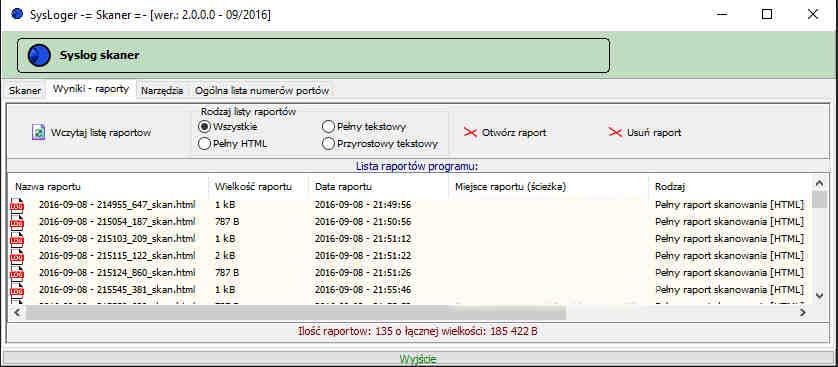This screenshot has width=838, height=367.
Task: Close the SysLoger window
Action: (813, 14)
